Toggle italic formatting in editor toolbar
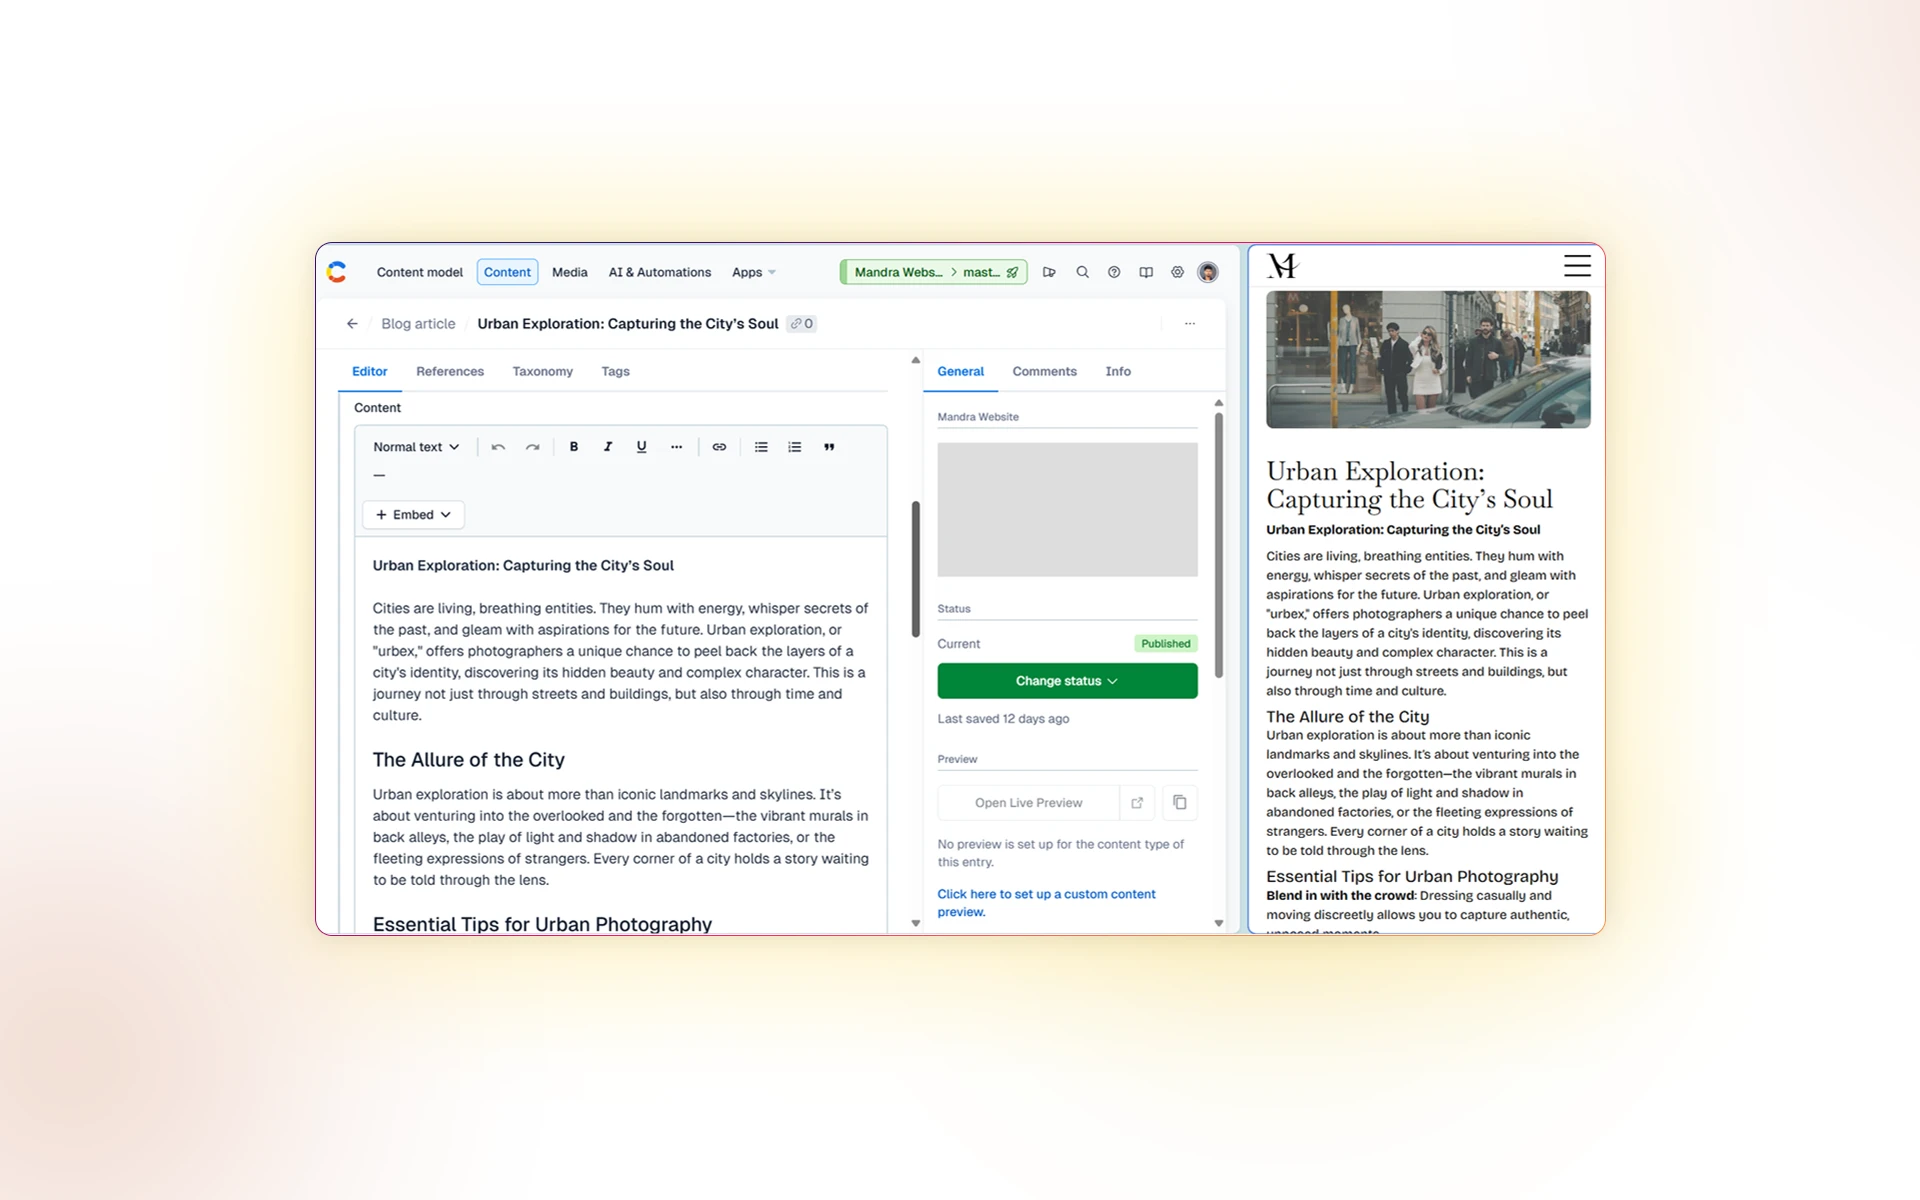This screenshot has width=1920, height=1200. click(607, 447)
